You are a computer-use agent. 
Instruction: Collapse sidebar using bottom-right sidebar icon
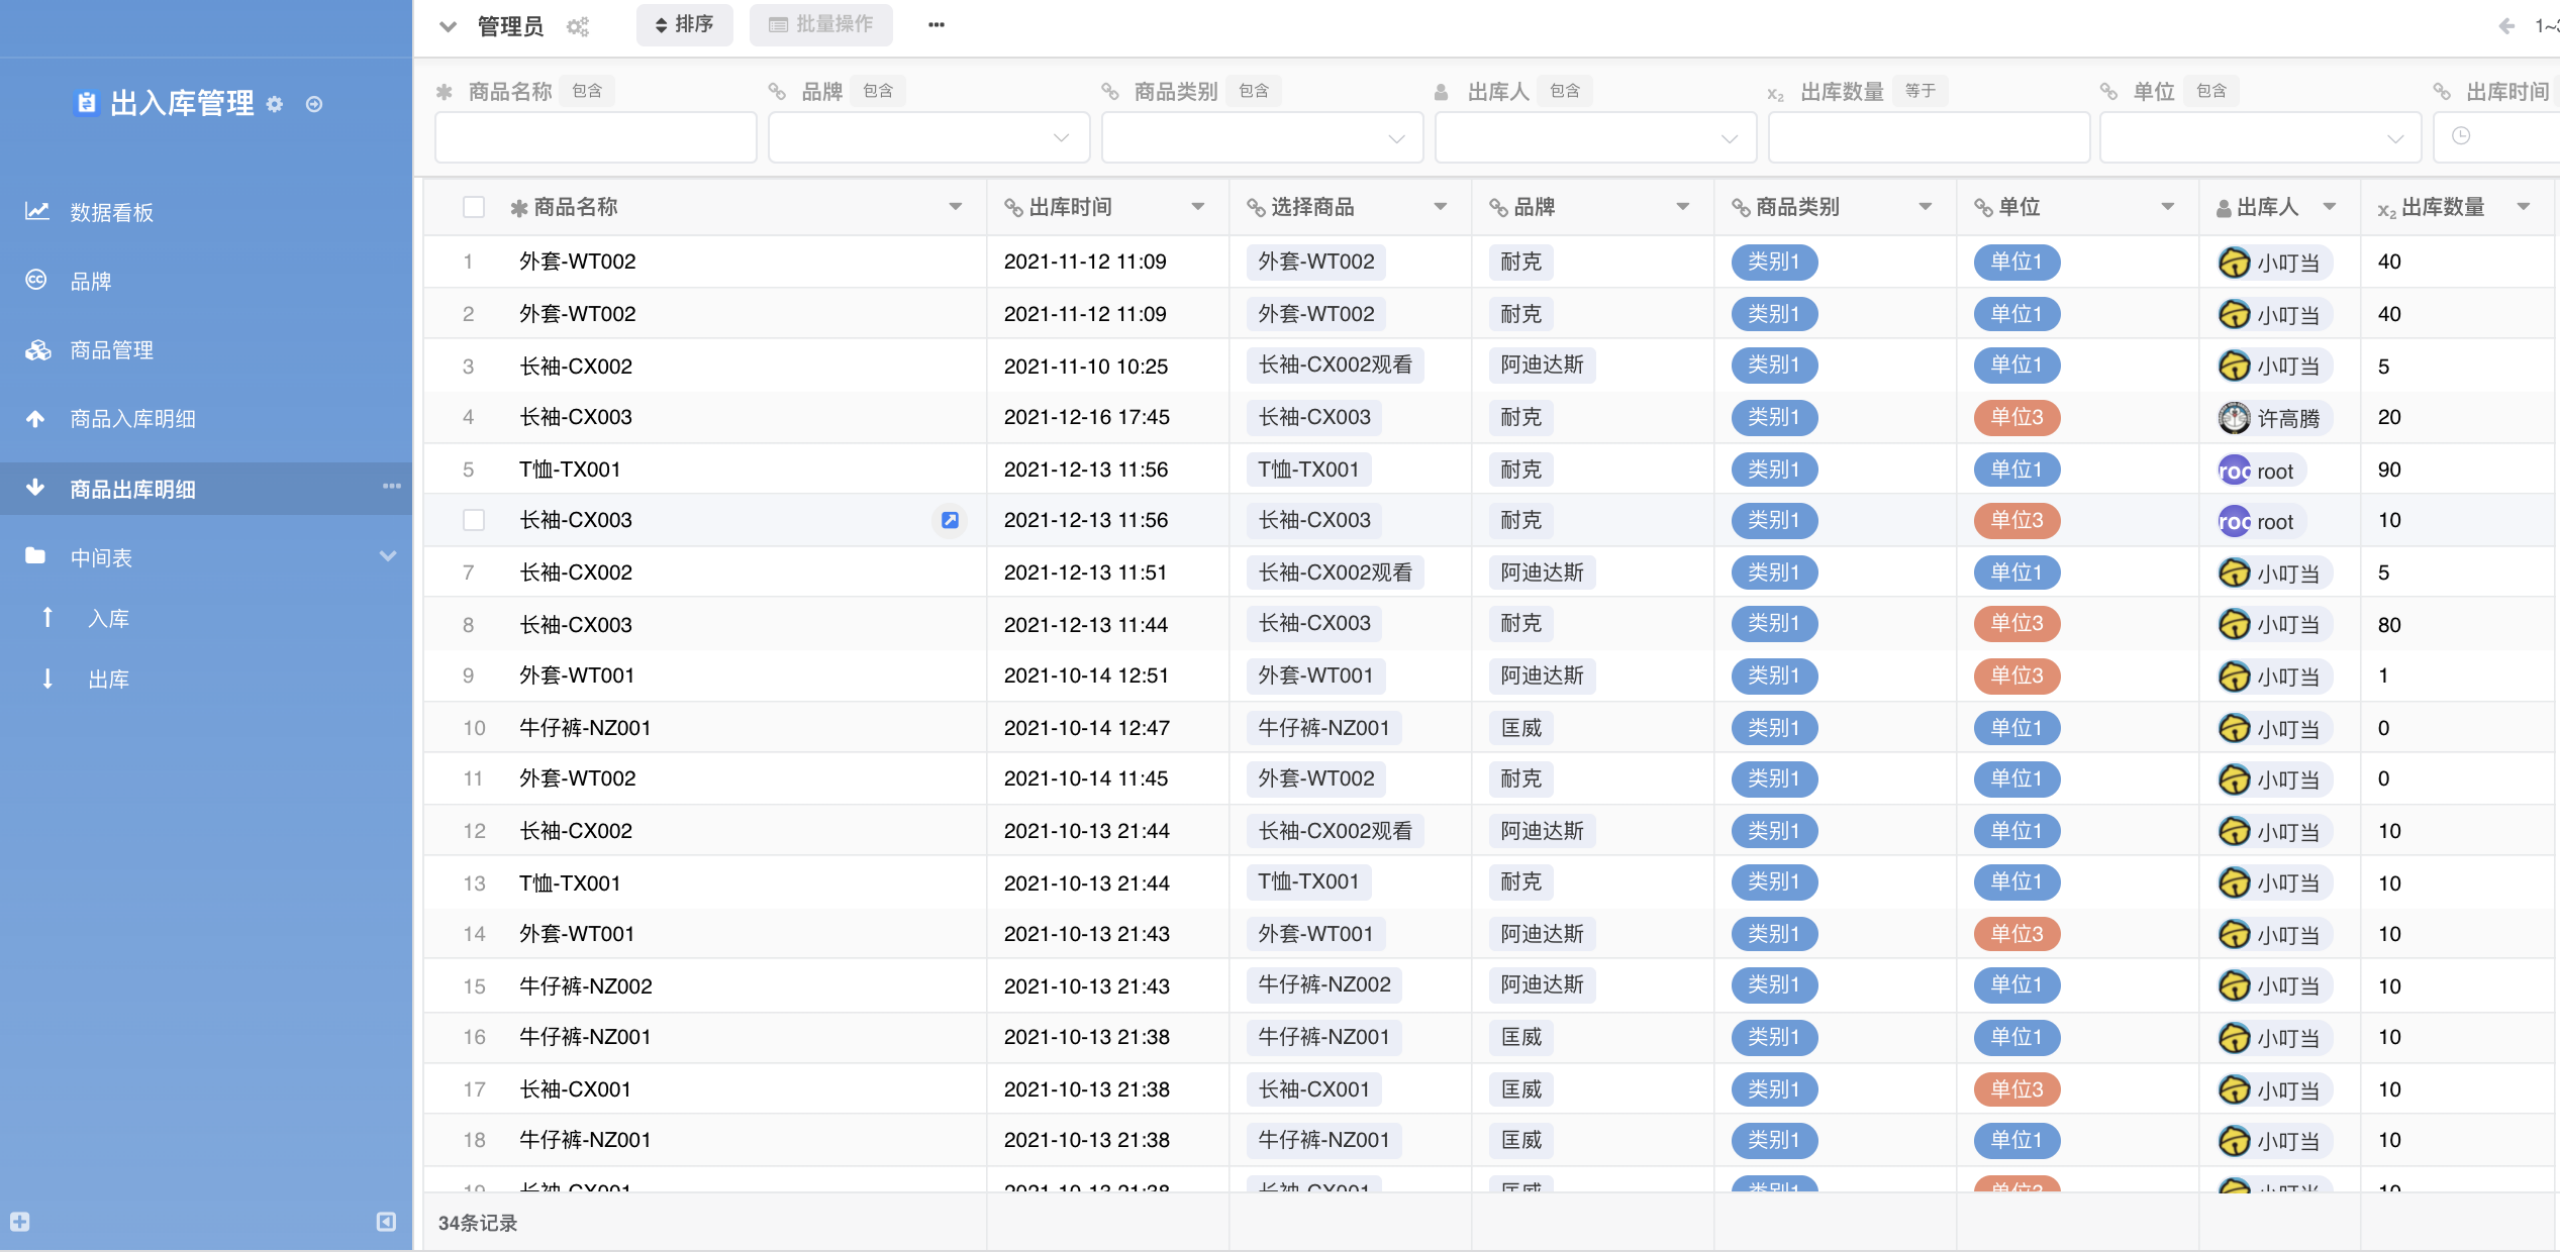tap(386, 1221)
